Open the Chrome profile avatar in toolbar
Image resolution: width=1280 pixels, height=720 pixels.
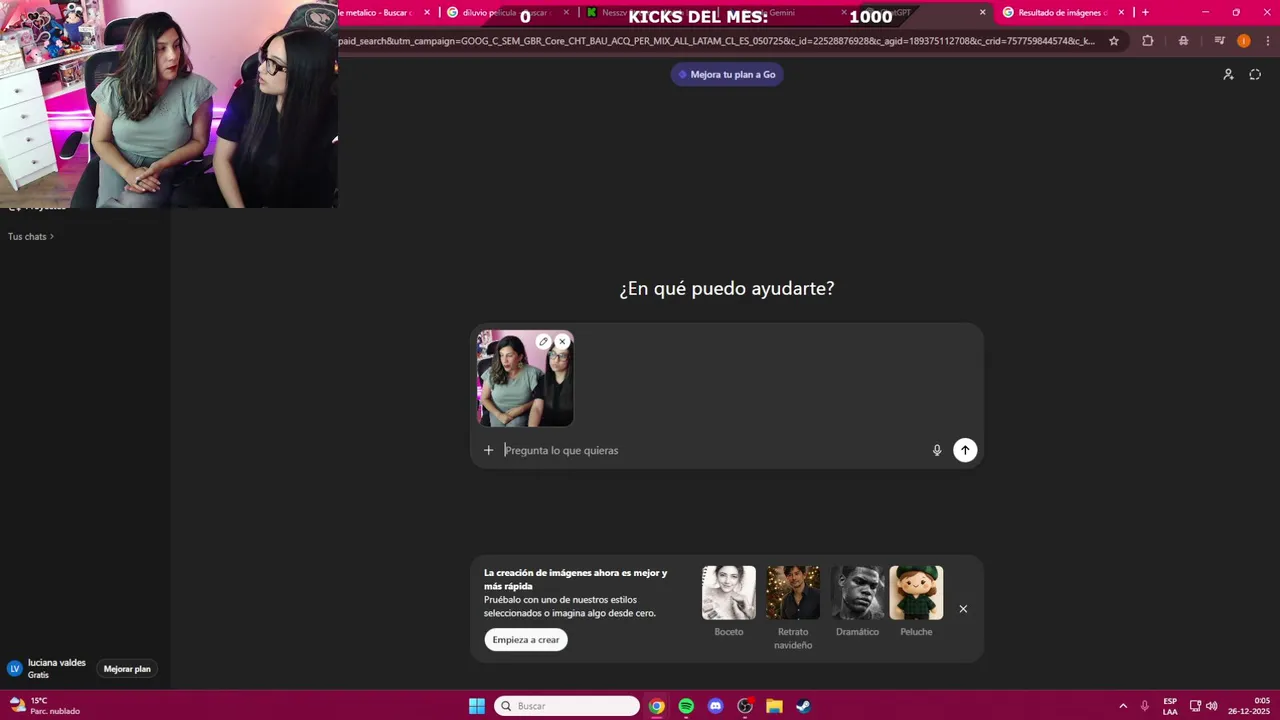pos(1243,41)
